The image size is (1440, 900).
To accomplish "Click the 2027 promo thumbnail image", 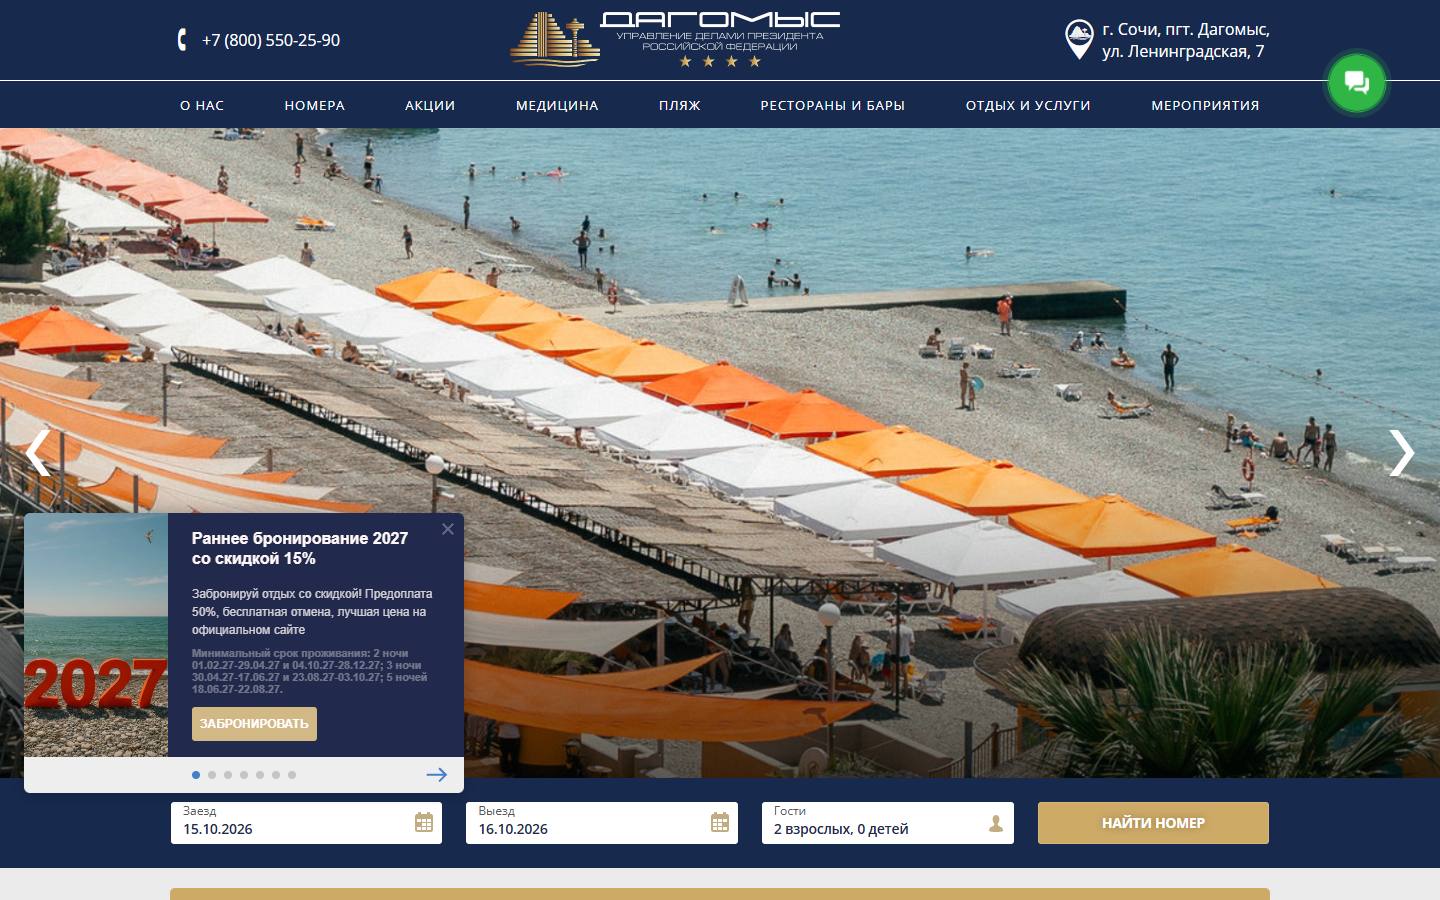I will click(x=96, y=635).
